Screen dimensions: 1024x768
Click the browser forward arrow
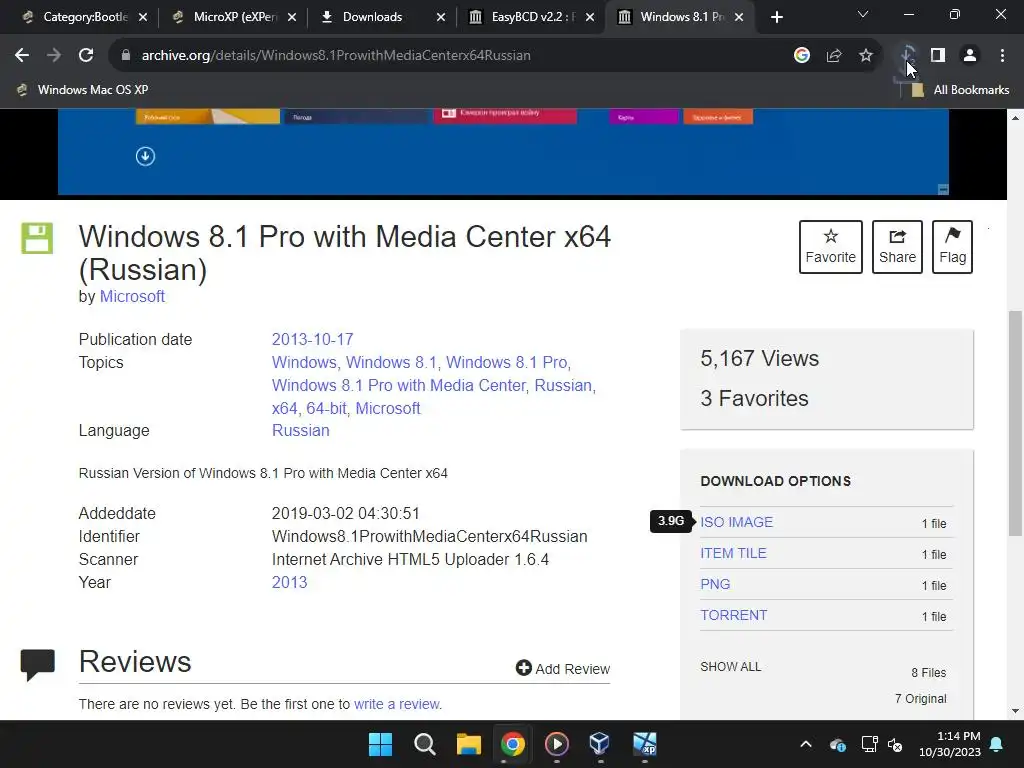pyautogui.click(x=54, y=56)
